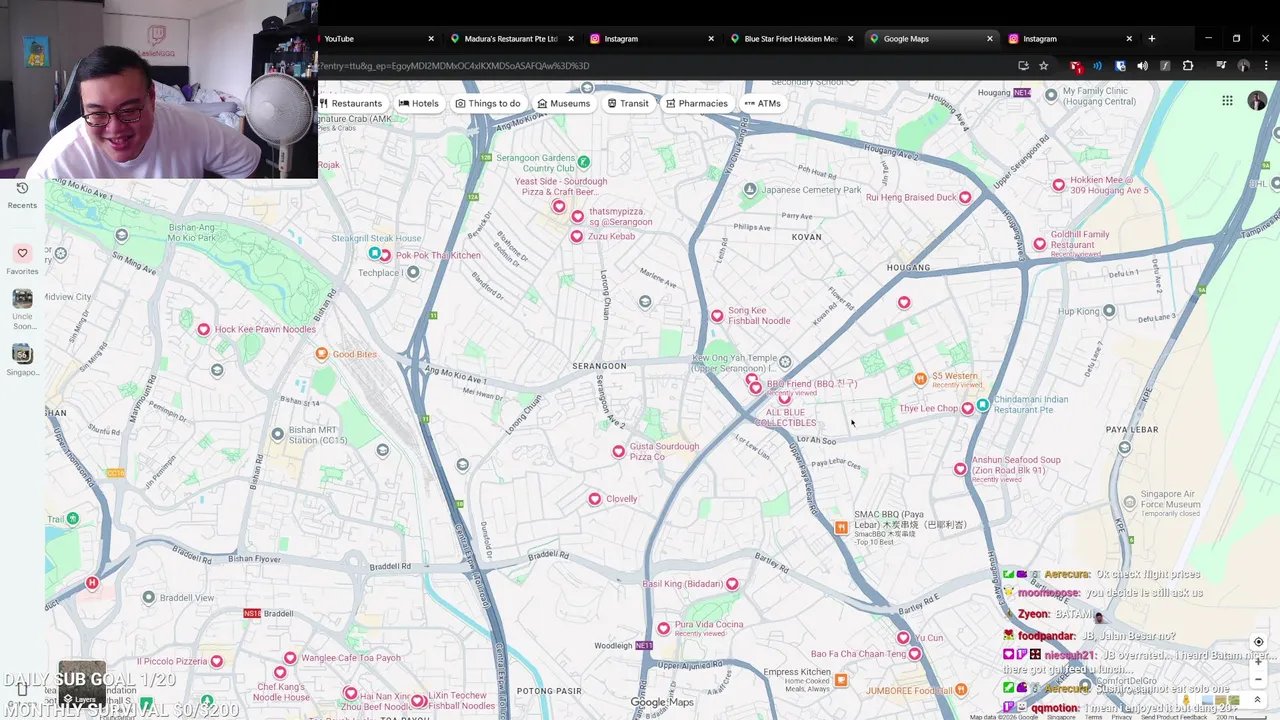Viewport: 1280px width, 720px height.
Task: Select the Things to do chip
Action: [488, 103]
